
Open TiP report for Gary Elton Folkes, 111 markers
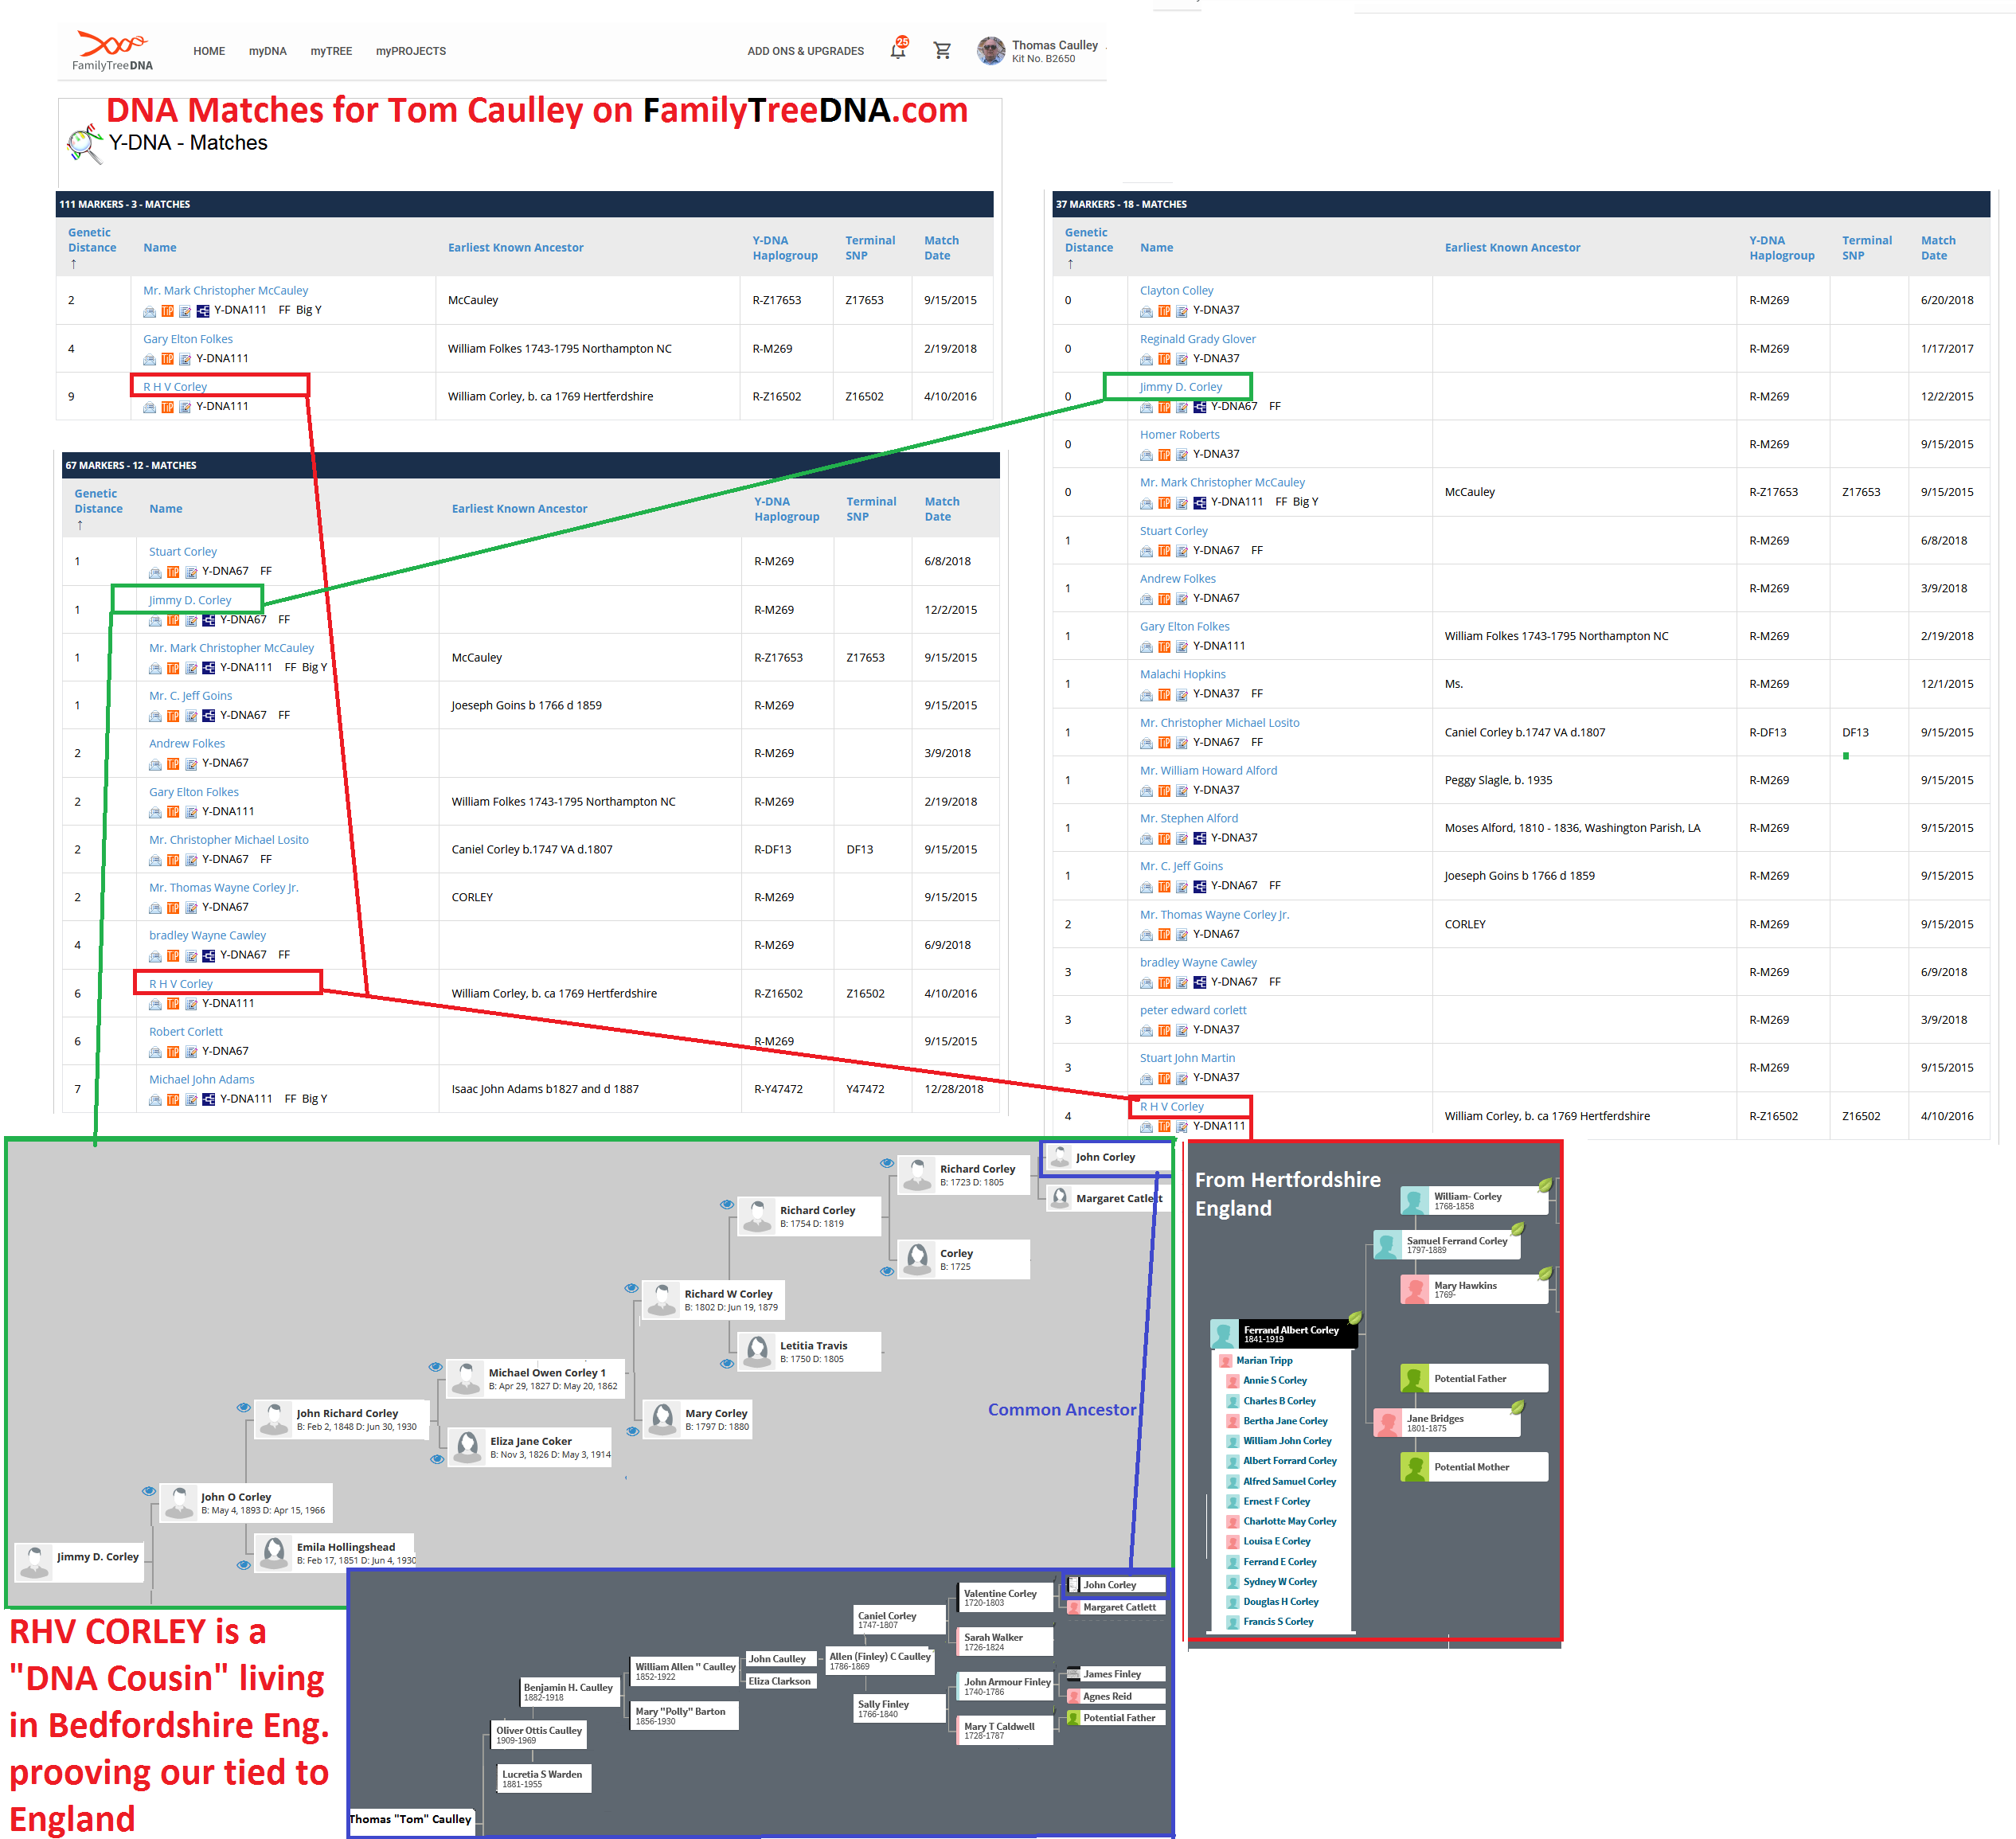167,359
